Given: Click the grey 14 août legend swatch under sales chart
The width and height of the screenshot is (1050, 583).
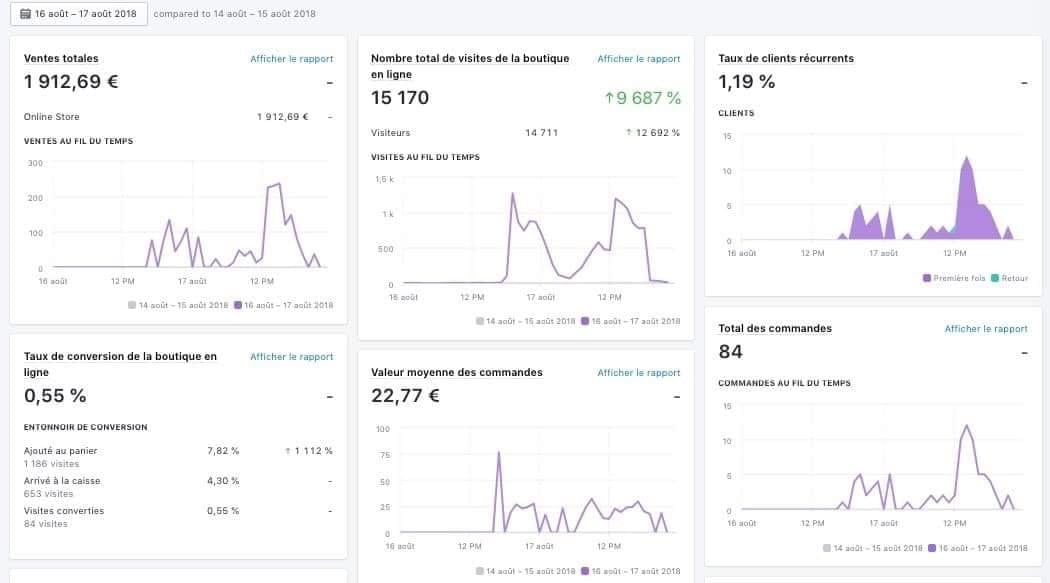Looking at the screenshot, I should tap(132, 305).
